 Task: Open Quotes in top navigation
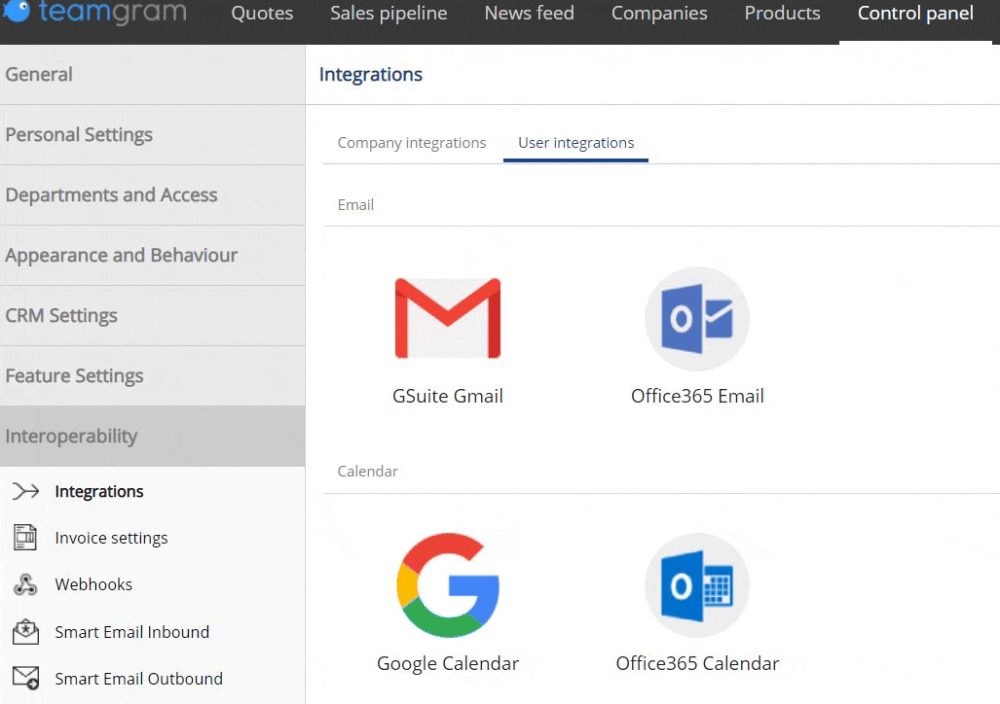tap(261, 13)
